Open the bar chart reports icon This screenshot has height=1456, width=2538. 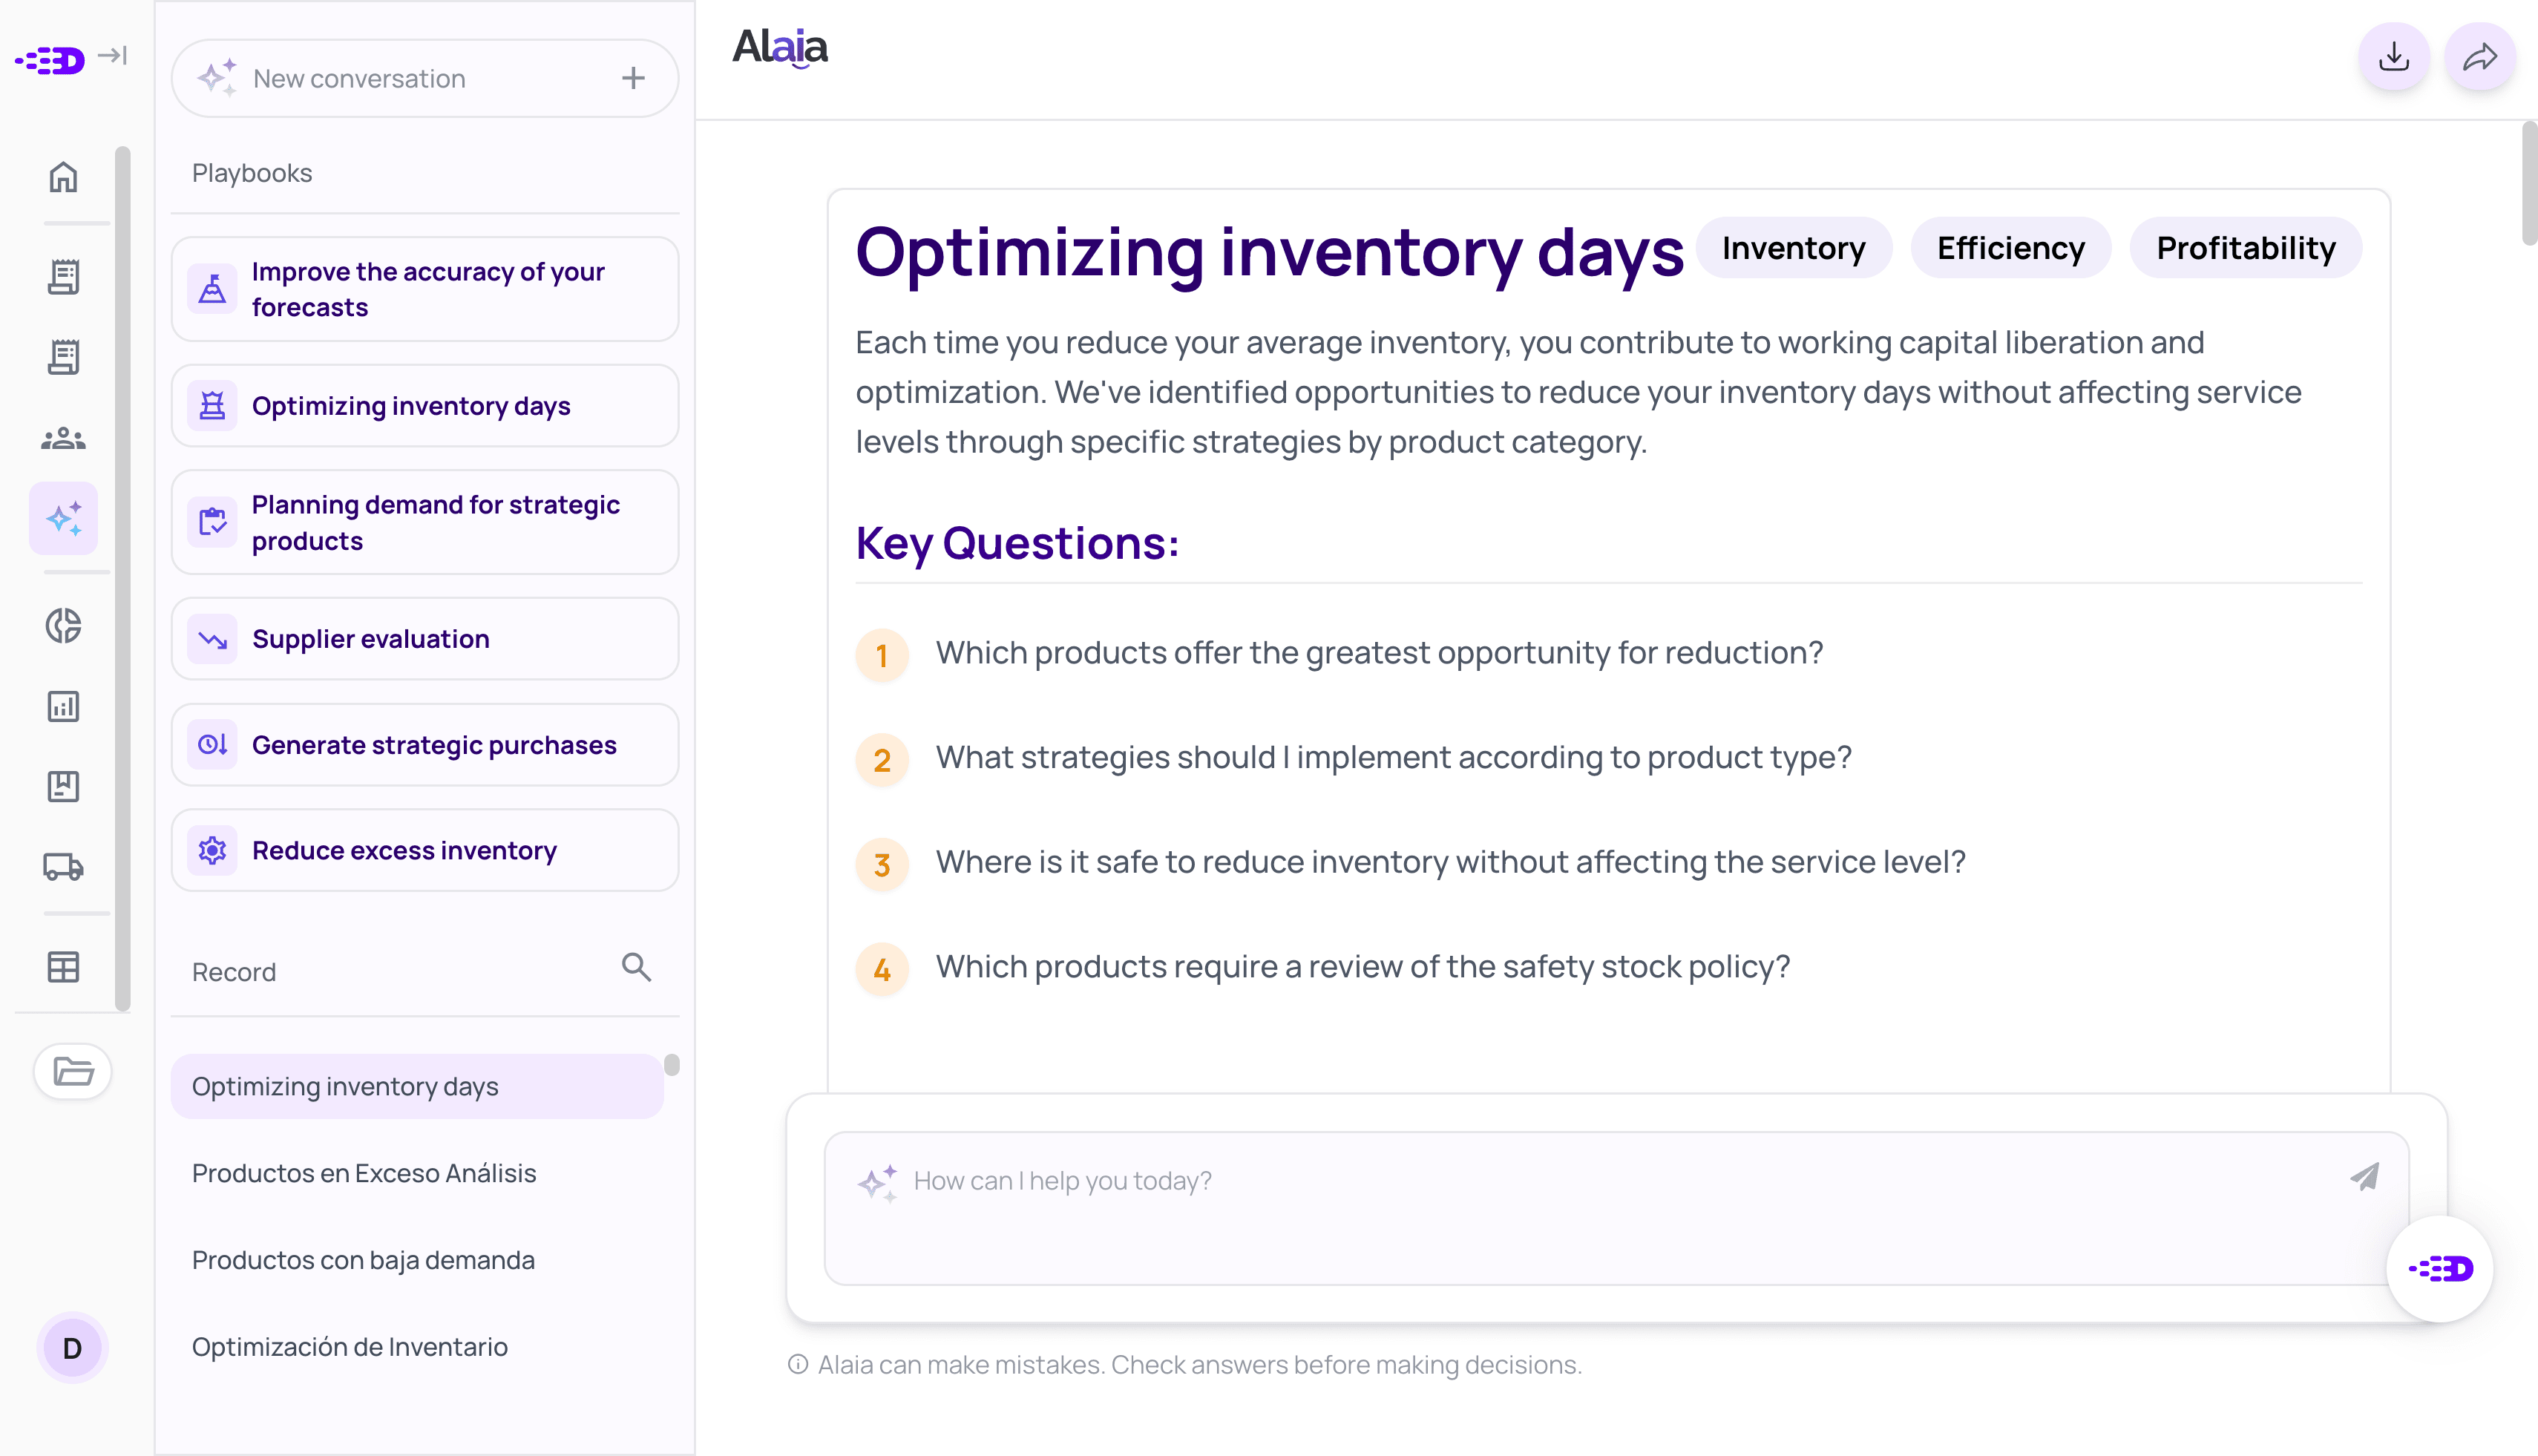click(x=63, y=707)
